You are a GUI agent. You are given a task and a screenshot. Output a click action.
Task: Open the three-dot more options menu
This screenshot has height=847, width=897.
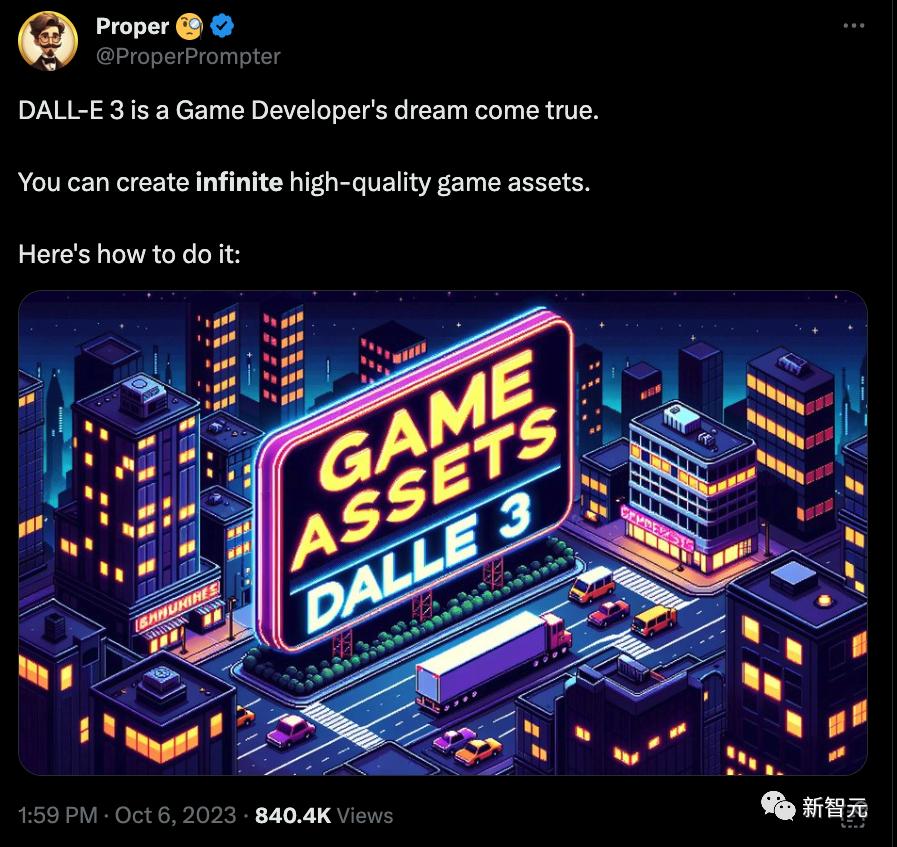tap(852, 26)
